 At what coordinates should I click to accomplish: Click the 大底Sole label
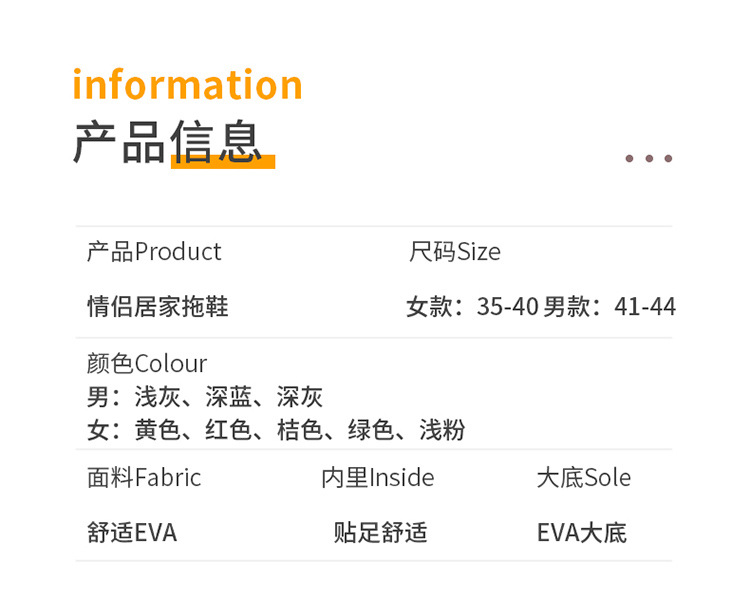click(x=584, y=478)
